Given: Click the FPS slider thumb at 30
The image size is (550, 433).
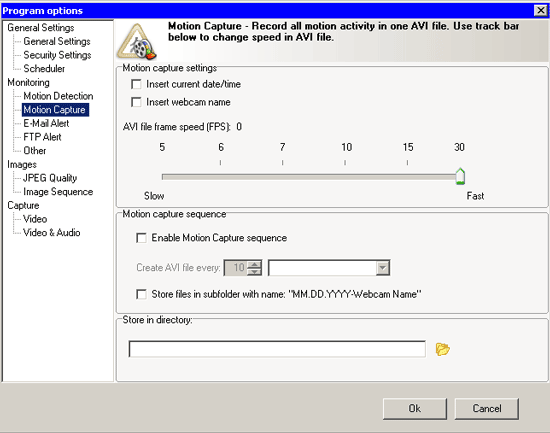Looking at the screenshot, I should tap(460, 176).
